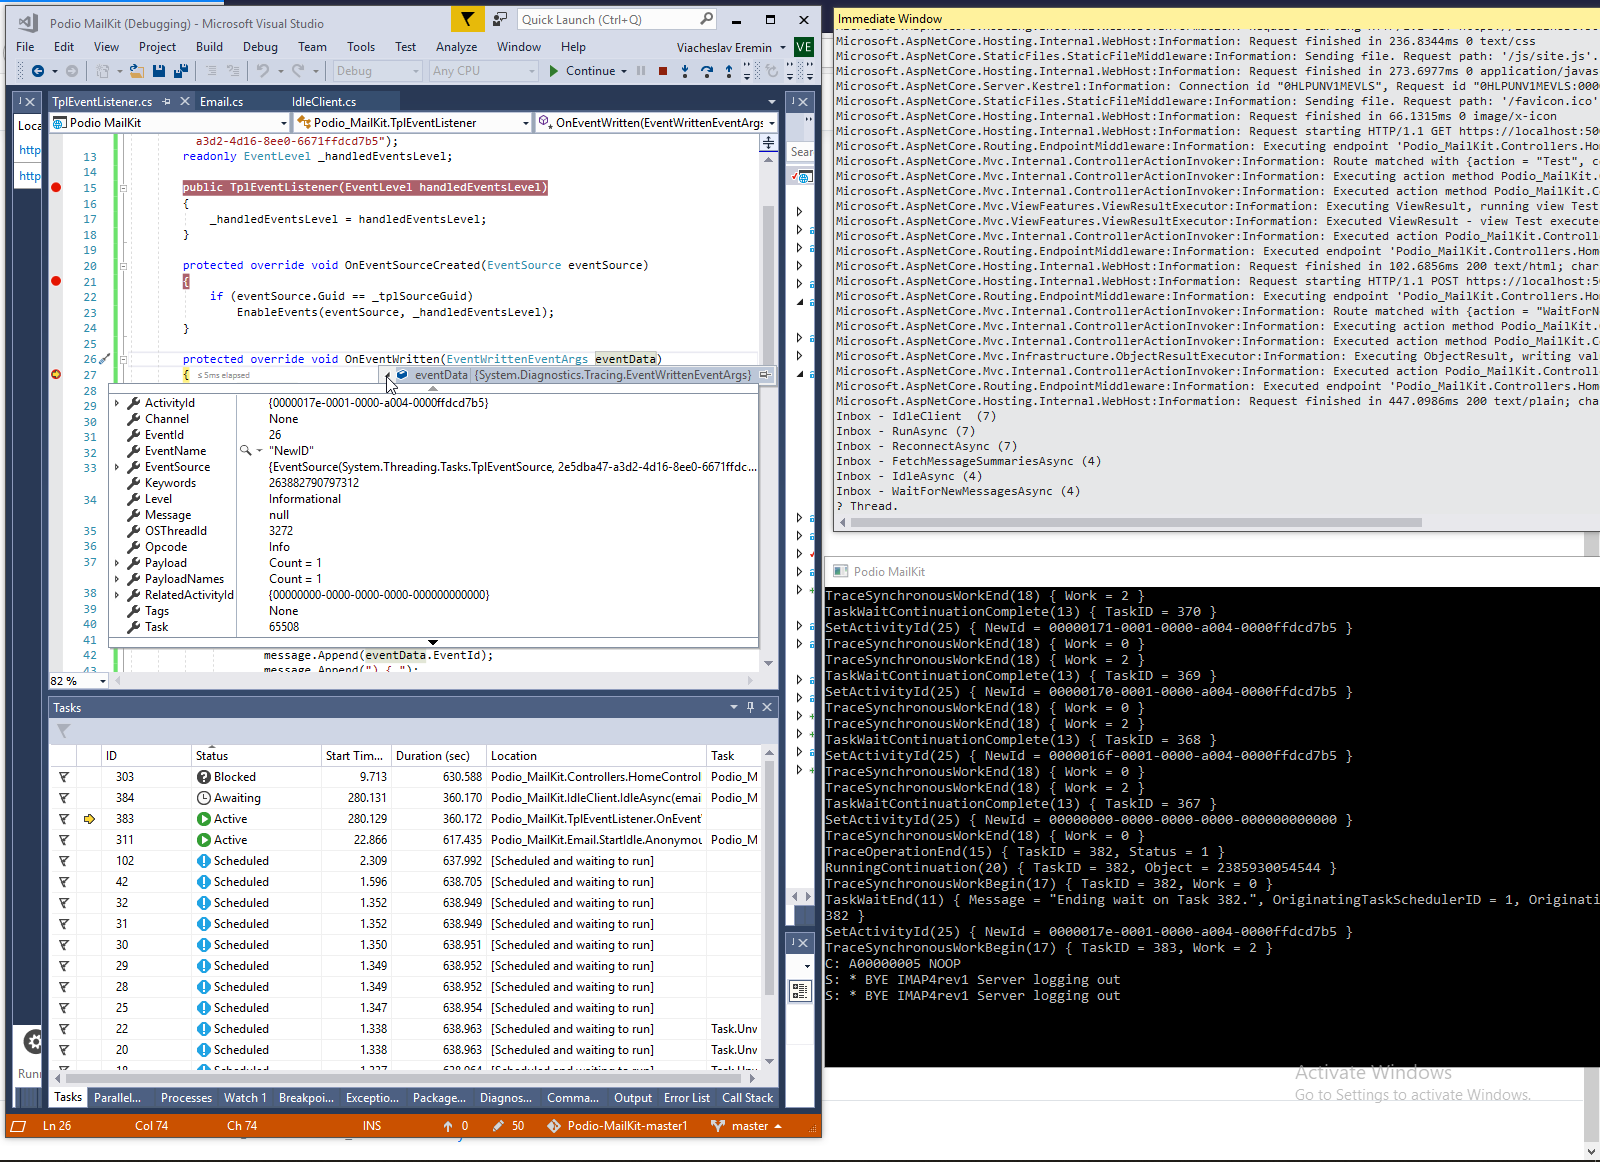The image size is (1600, 1162).
Task: Click the Open File folder toolbar icon
Action: pyautogui.click(x=137, y=71)
